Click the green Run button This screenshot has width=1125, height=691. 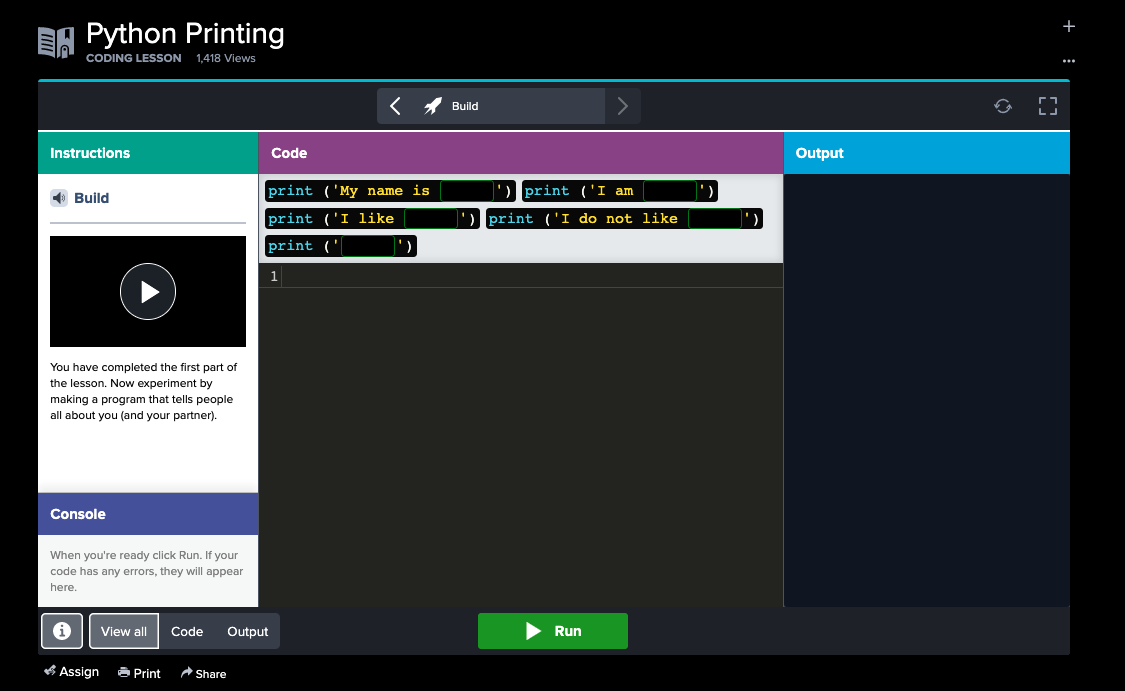coord(552,631)
